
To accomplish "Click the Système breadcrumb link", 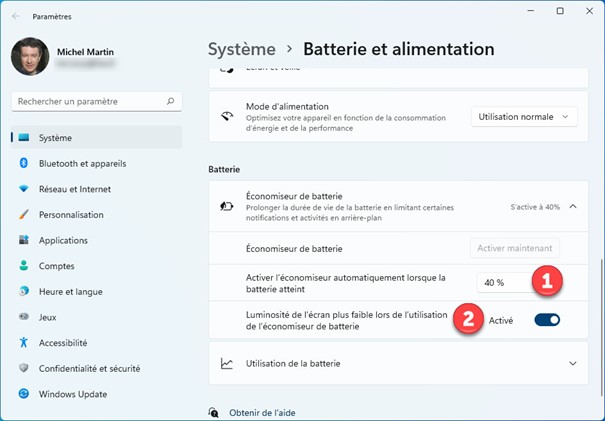I will point(241,48).
